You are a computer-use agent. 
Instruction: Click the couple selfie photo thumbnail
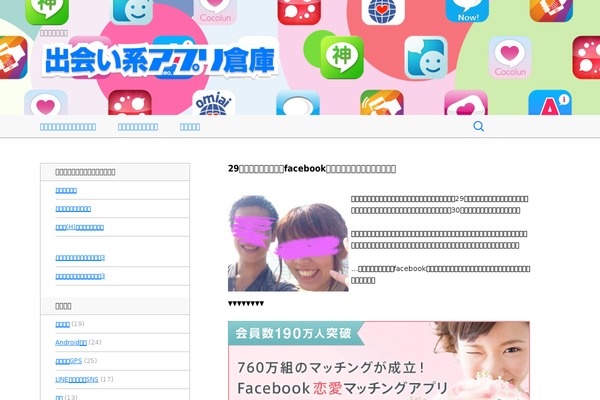(x=288, y=243)
